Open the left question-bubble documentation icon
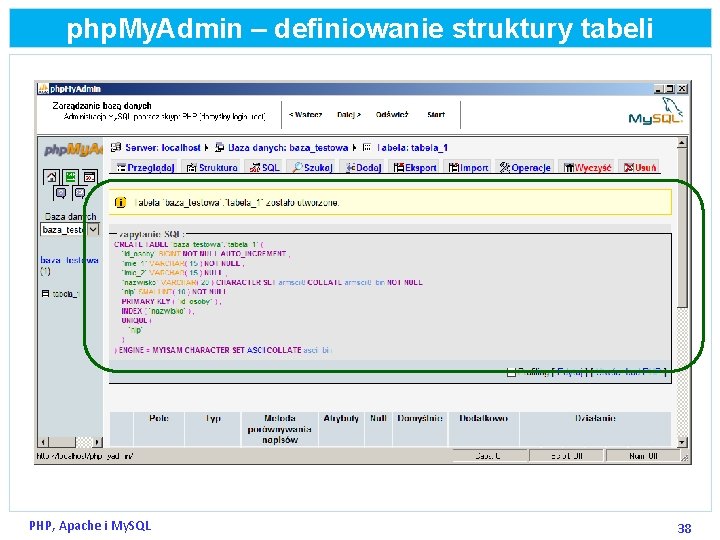The height and width of the screenshot is (540, 720). tap(61, 193)
